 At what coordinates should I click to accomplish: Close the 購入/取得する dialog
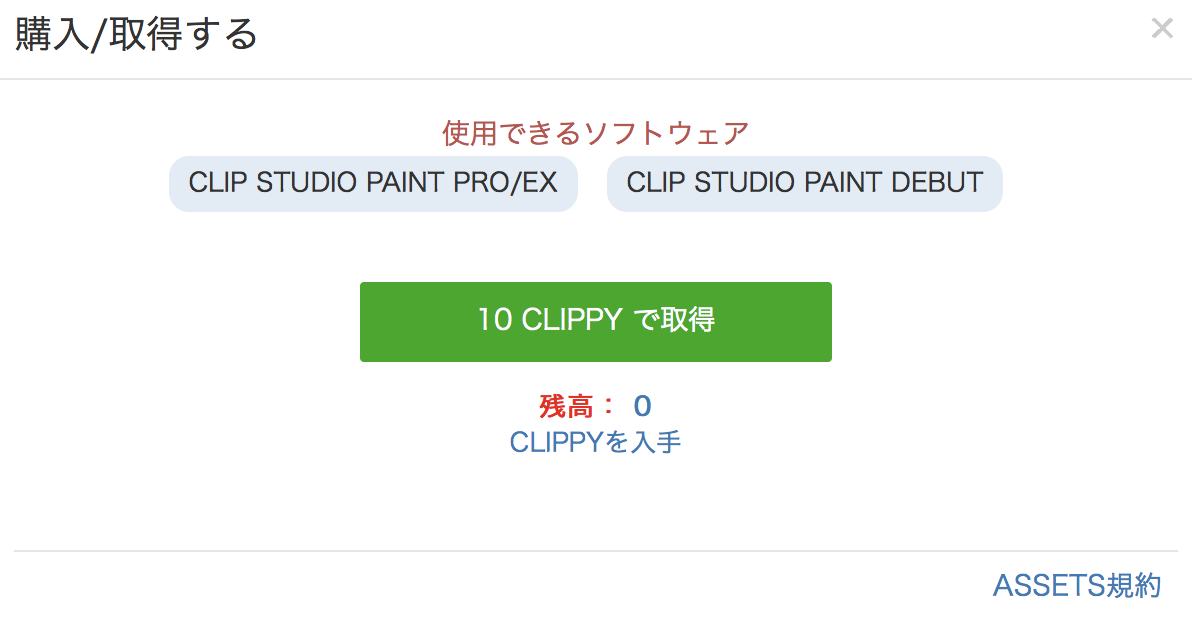(1161, 29)
